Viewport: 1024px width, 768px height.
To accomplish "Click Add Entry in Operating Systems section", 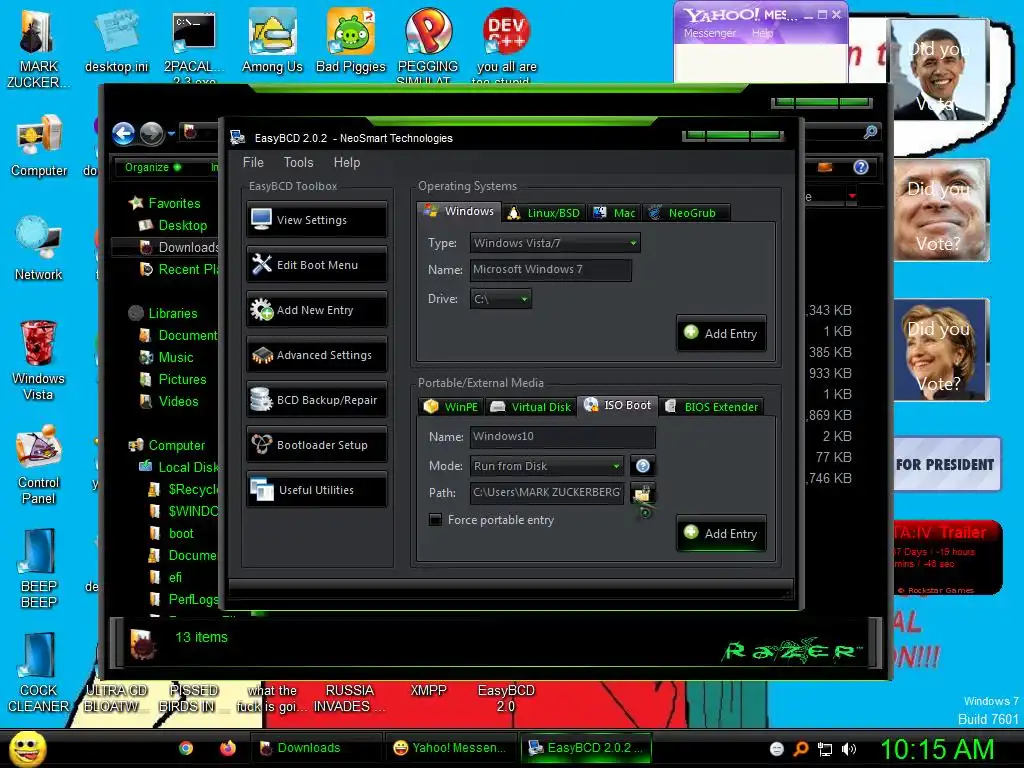I will [x=722, y=334].
